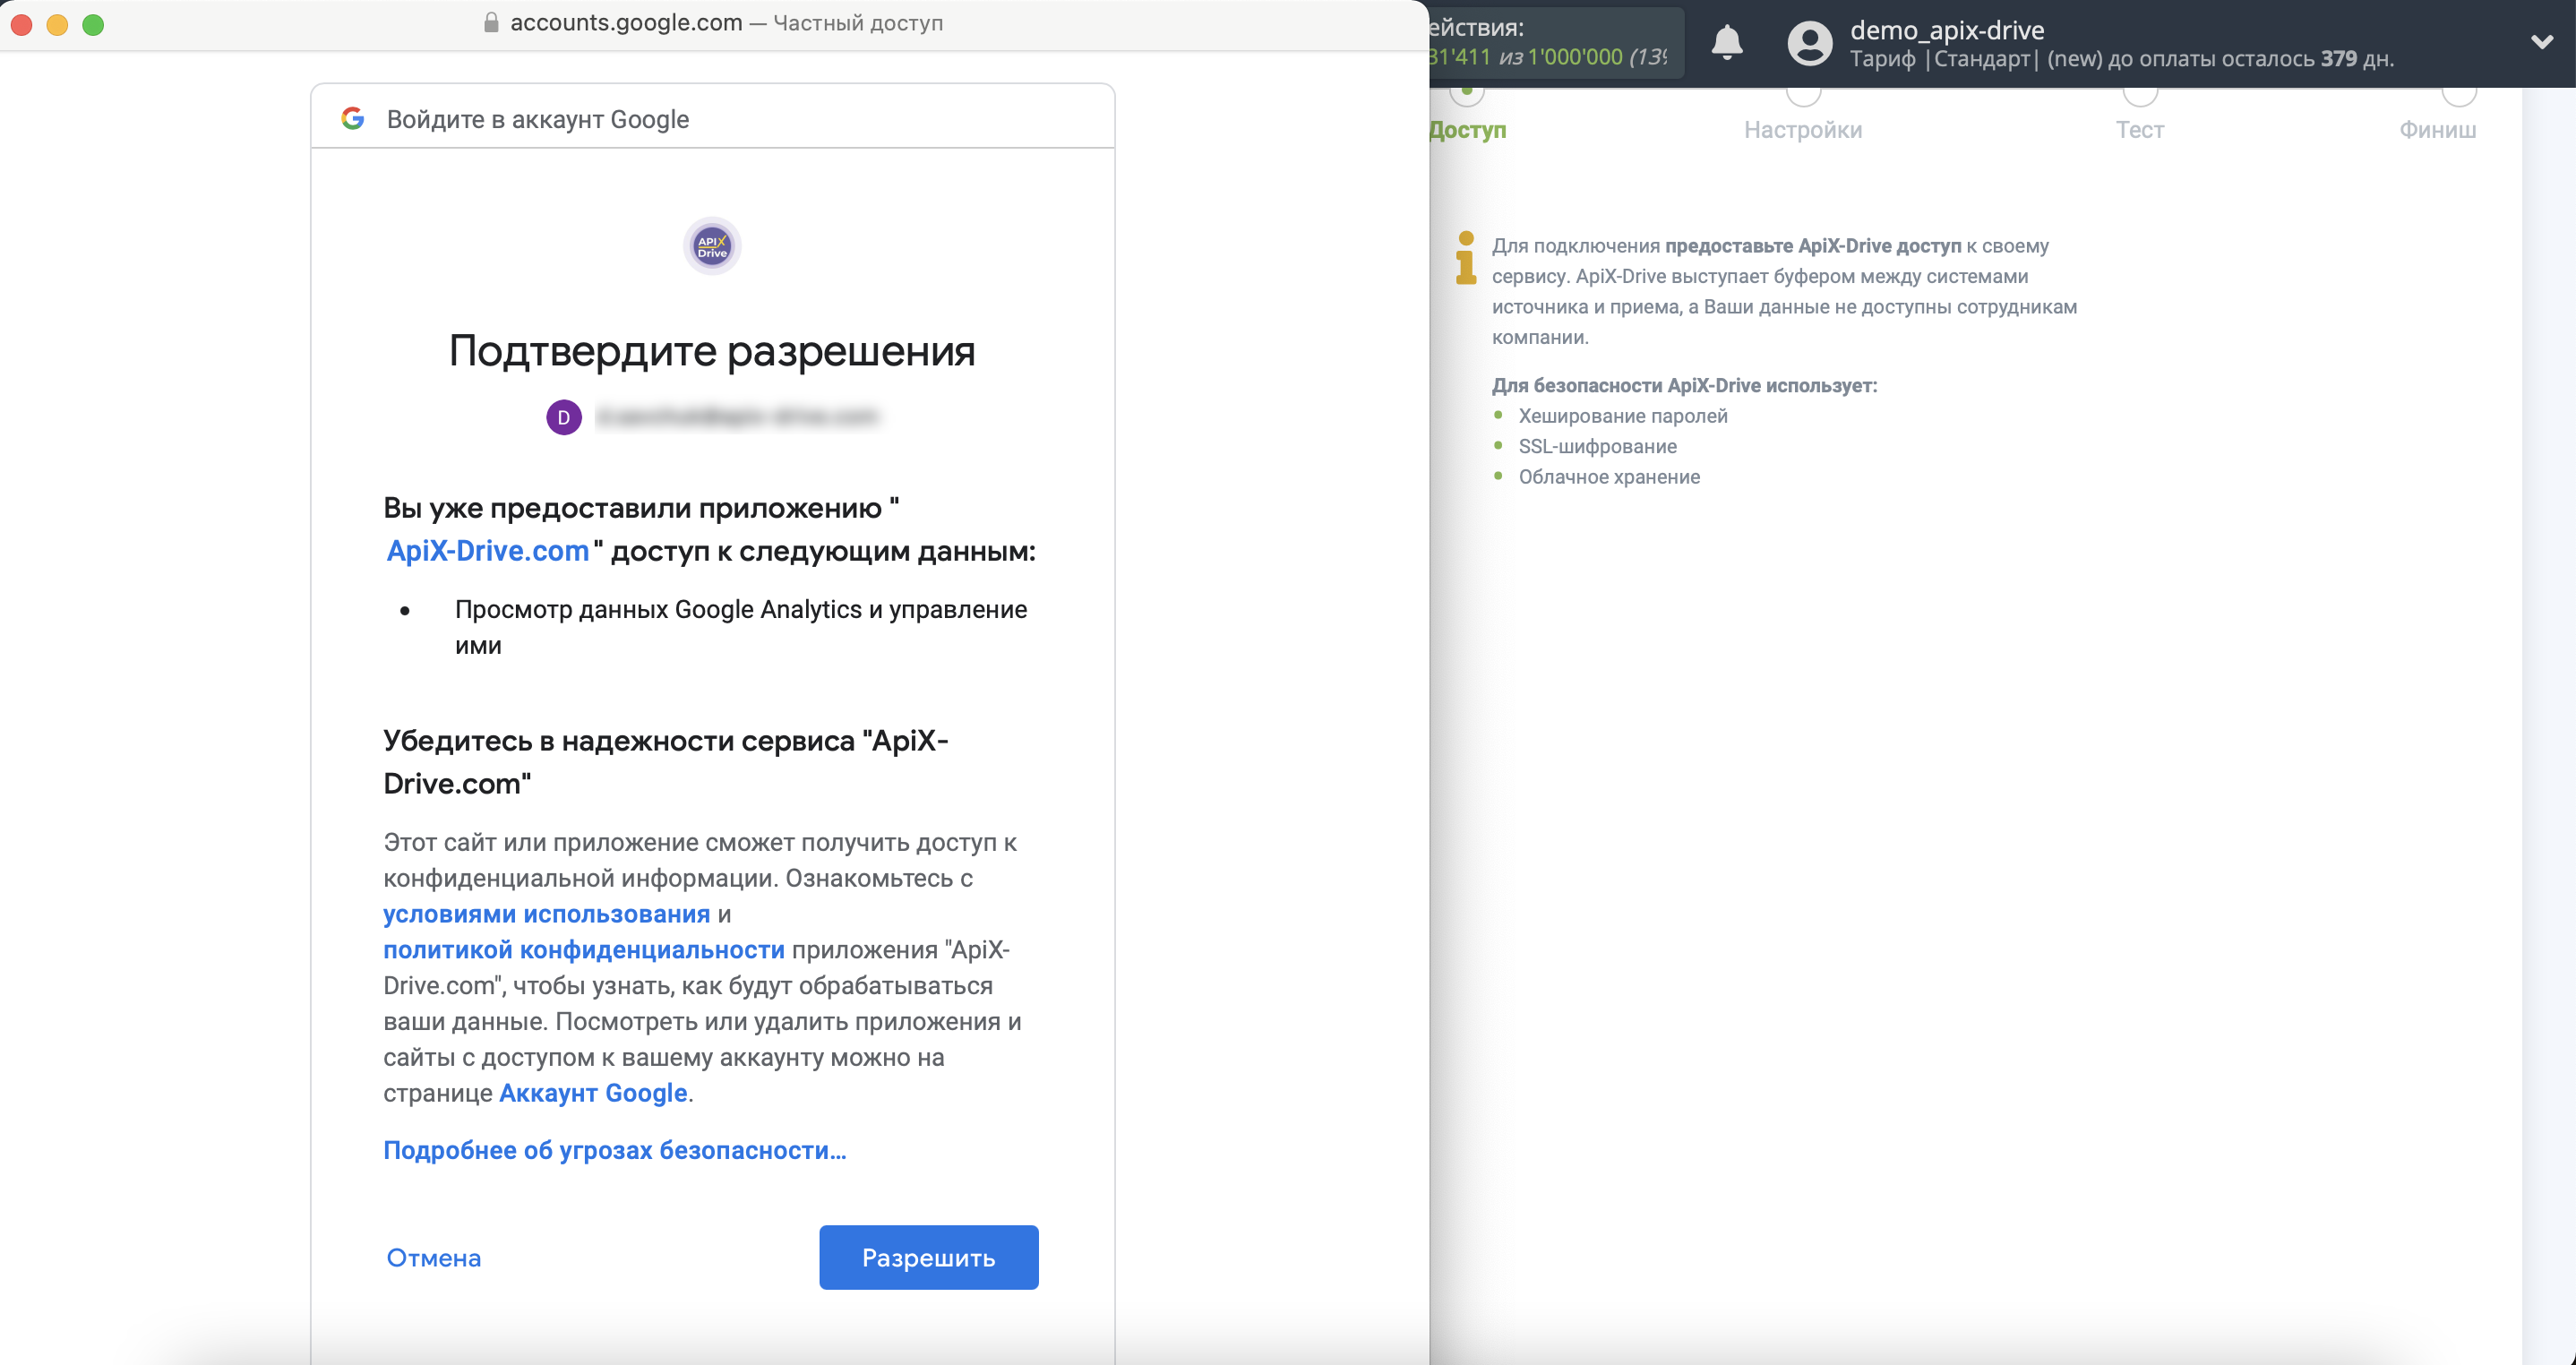
Task: Select the Доступ step in ApiX-Drive
Action: [1467, 129]
